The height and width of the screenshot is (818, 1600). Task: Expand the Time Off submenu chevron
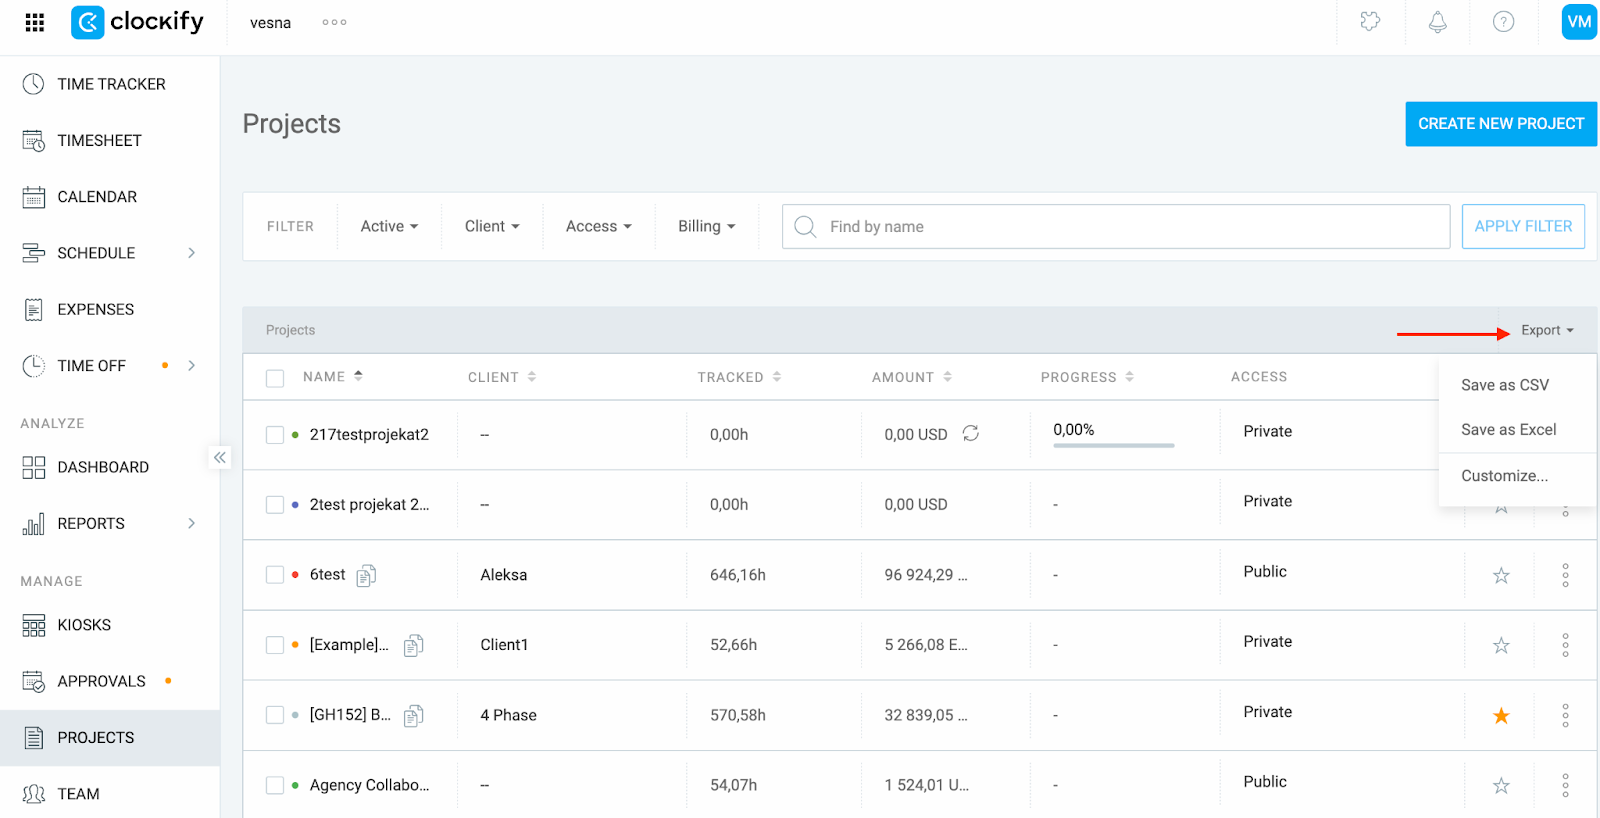click(192, 366)
